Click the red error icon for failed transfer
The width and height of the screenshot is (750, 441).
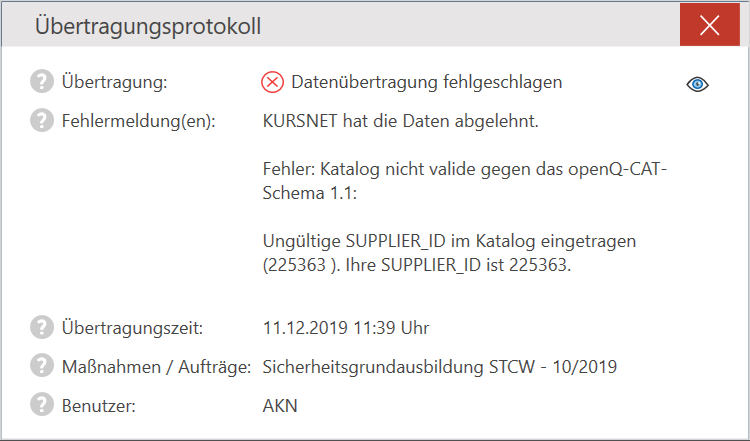click(273, 82)
